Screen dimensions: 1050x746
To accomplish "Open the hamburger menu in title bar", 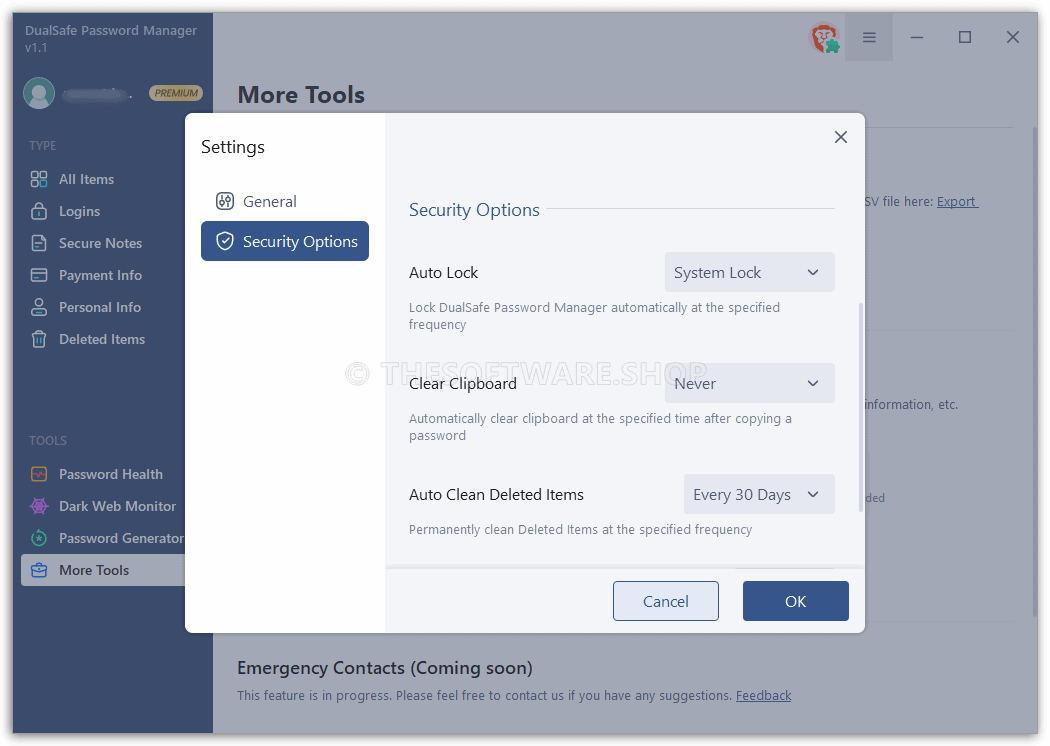I will [x=869, y=38].
